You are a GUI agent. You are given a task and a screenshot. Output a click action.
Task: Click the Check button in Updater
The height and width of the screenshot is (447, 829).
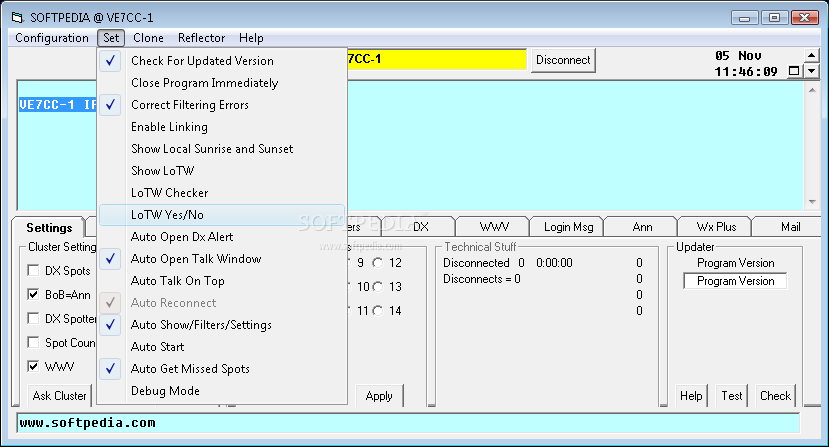[x=775, y=396]
